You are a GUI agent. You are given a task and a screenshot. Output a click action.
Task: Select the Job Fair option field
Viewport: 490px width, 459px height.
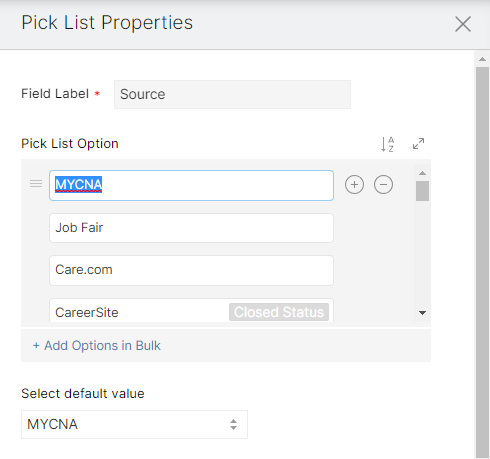point(191,228)
